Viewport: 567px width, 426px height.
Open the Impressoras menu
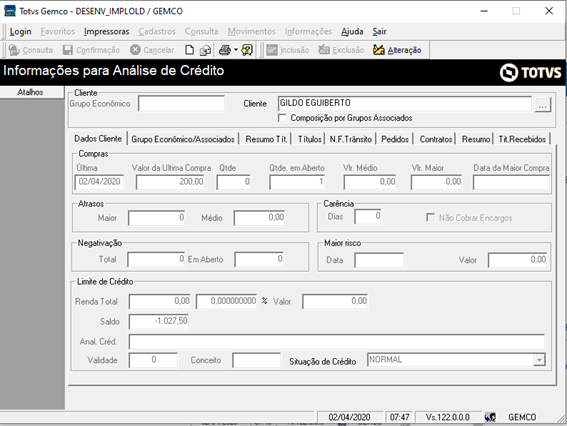[x=106, y=31]
